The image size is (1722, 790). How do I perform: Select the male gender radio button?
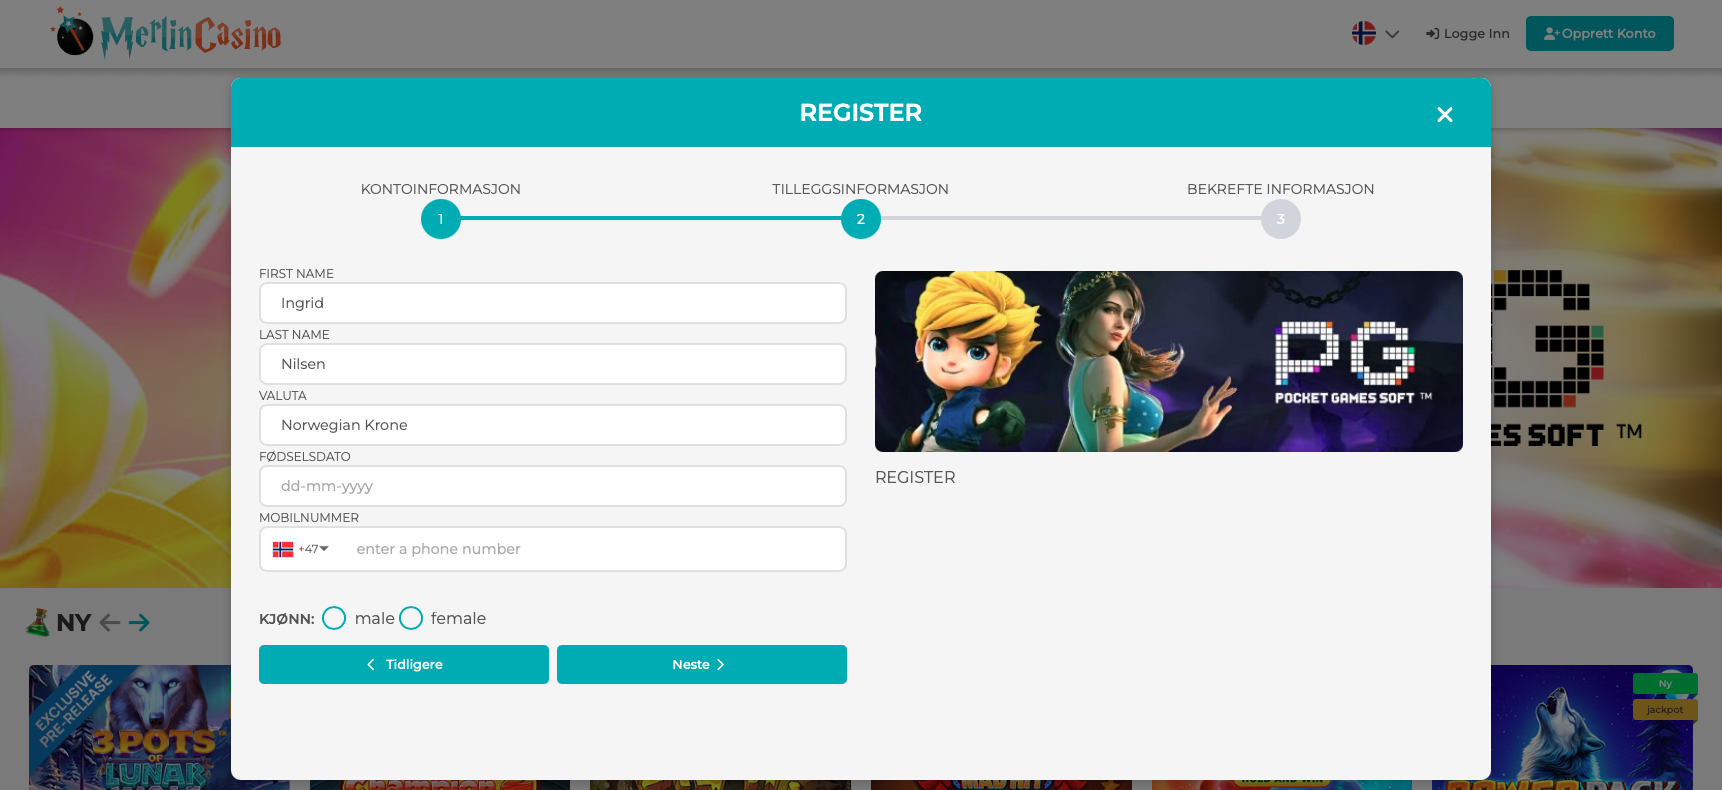(x=334, y=618)
